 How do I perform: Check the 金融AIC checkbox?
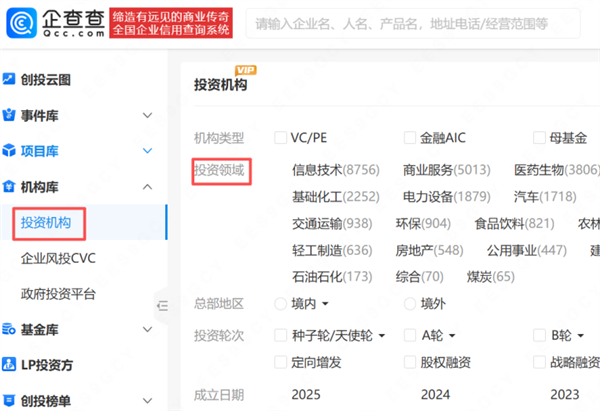click(x=410, y=138)
